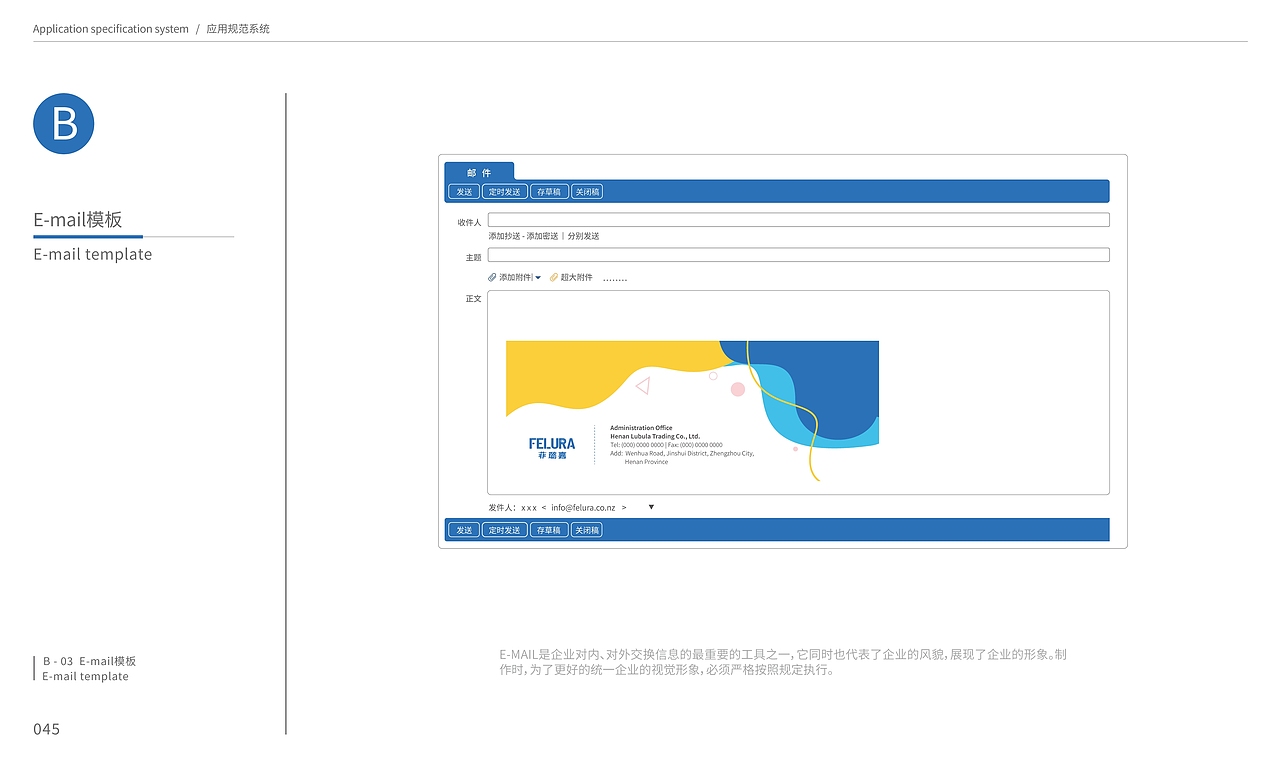This screenshot has height=761, width=1280.
Task: Click the bottom 发送 button
Action: tap(464, 530)
